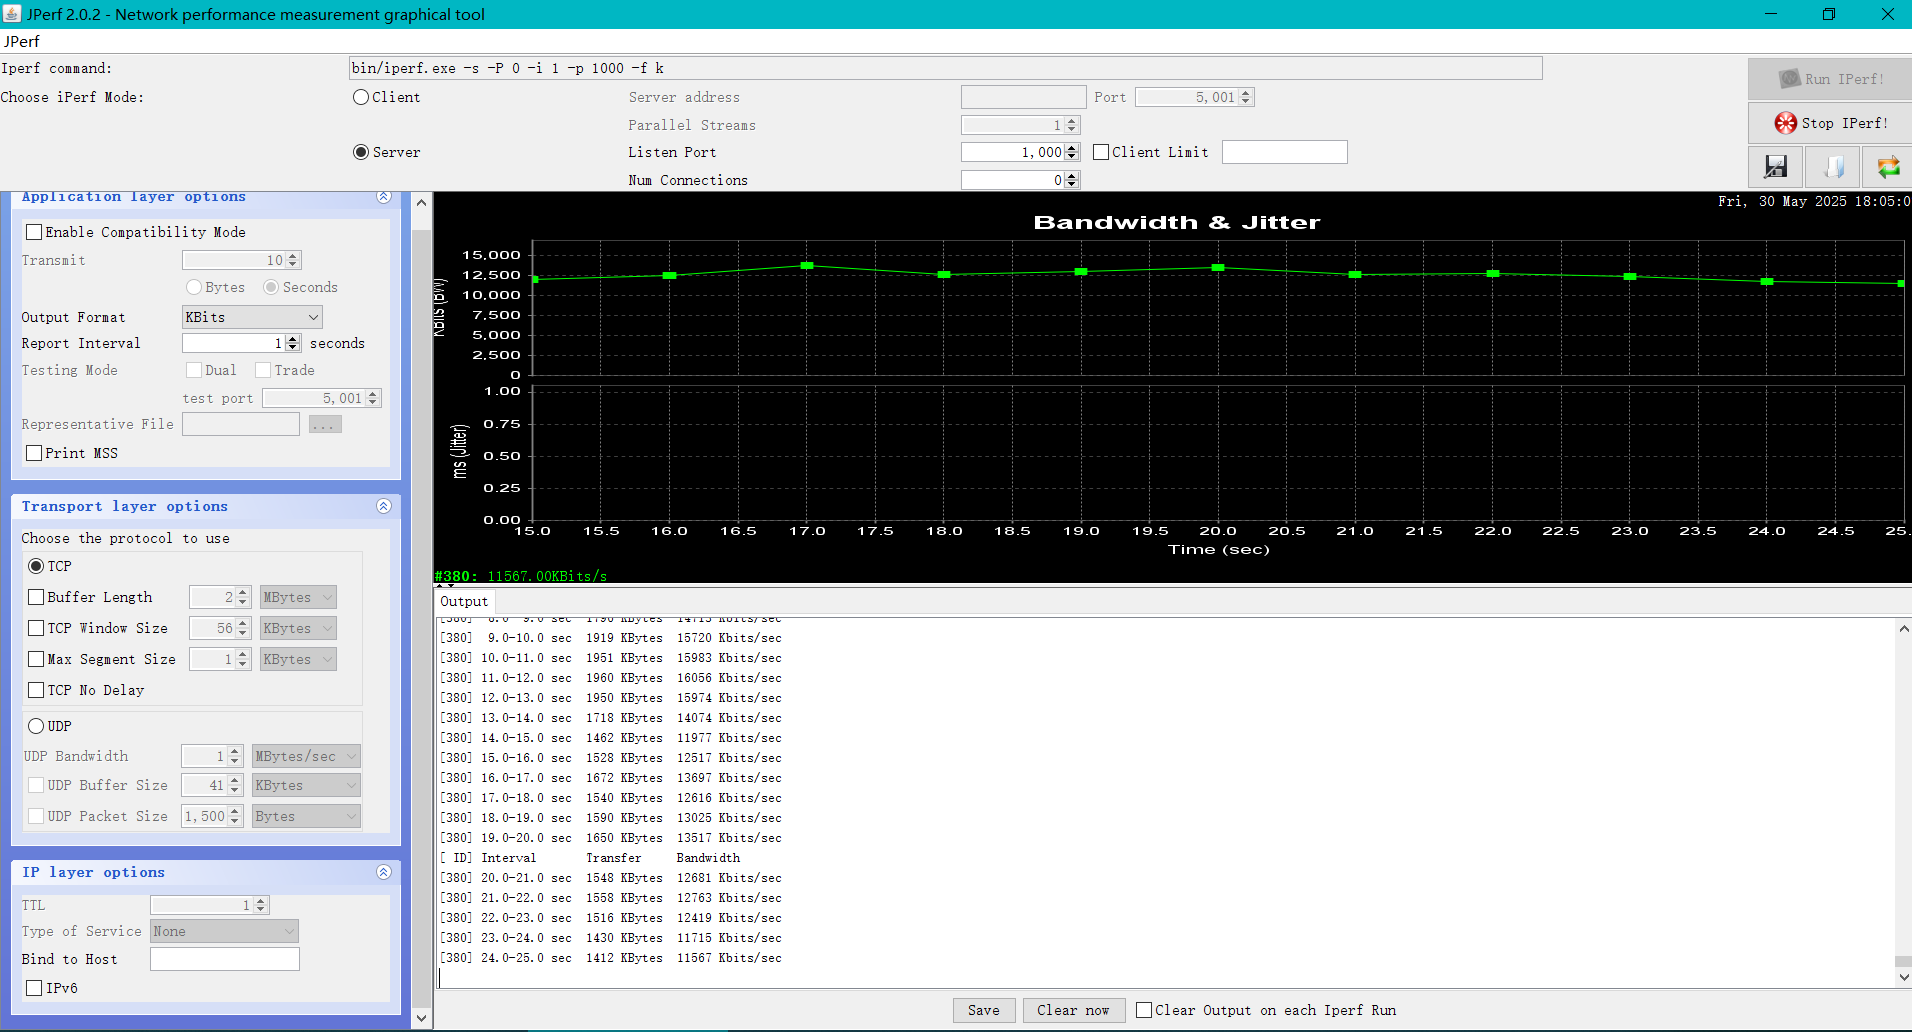Viewport: 1912px width, 1032px height.
Task: Click the Java app icon in title bar
Action: (12, 14)
